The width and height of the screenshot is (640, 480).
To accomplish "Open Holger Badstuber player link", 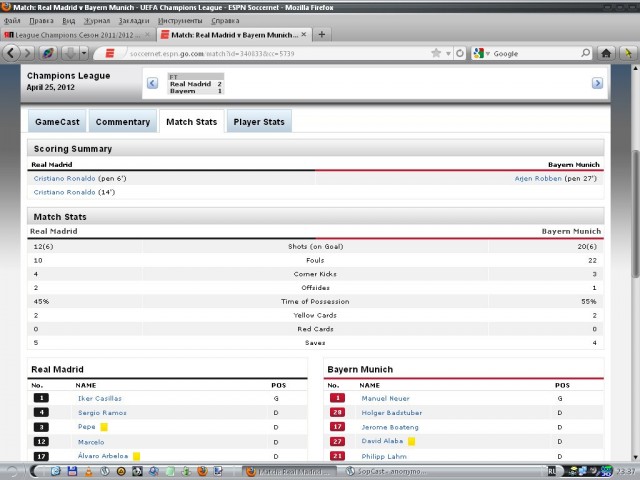I will tap(392, 413).
